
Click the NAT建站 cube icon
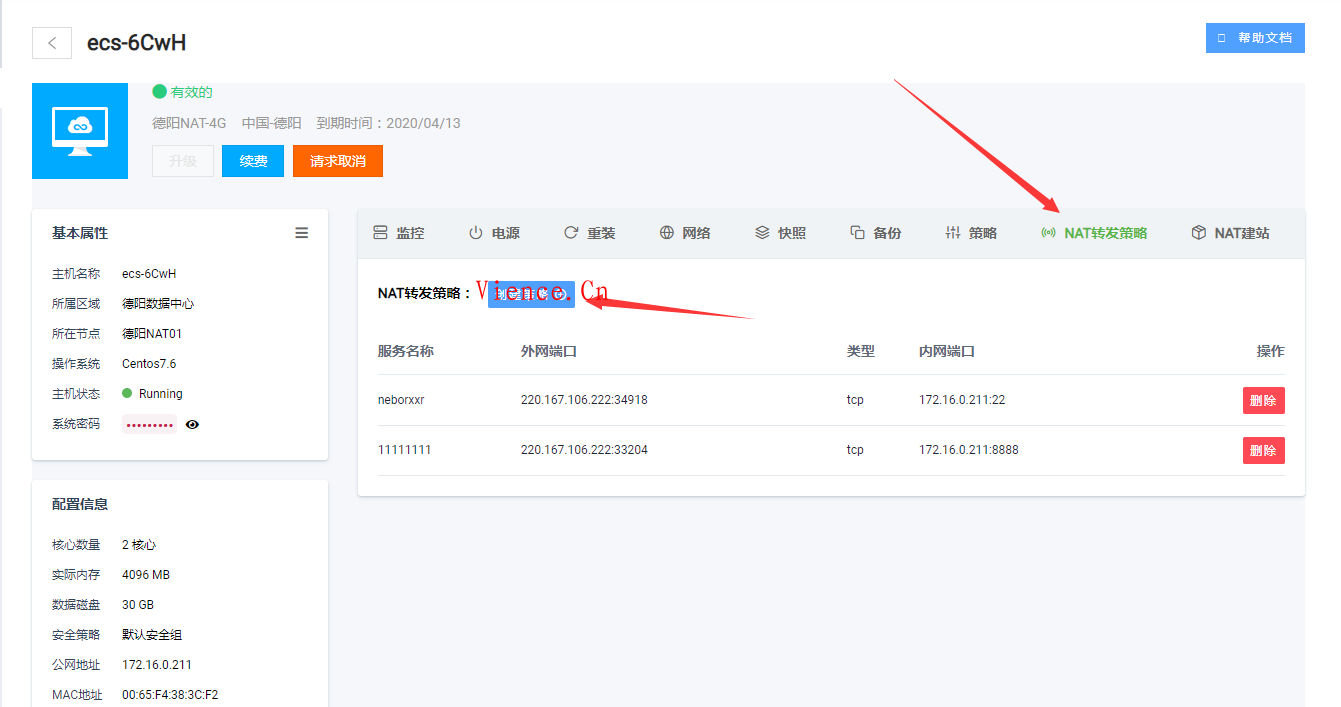point(1198,233)
